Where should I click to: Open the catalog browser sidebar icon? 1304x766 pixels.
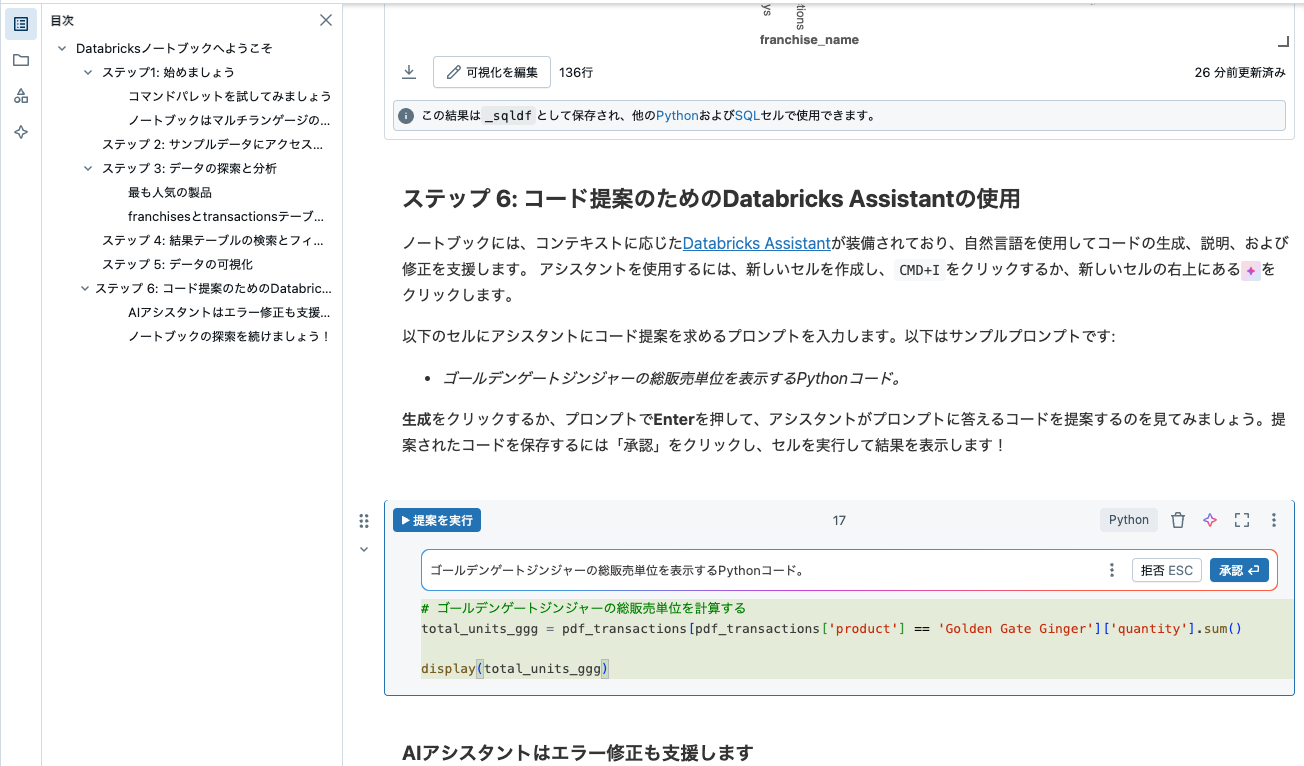21,95
